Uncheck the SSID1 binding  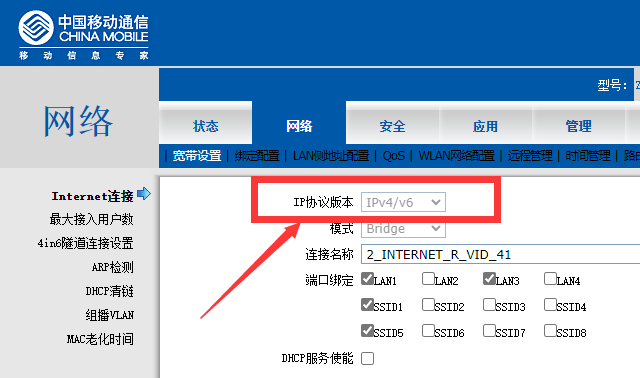[x=367, y=305]
